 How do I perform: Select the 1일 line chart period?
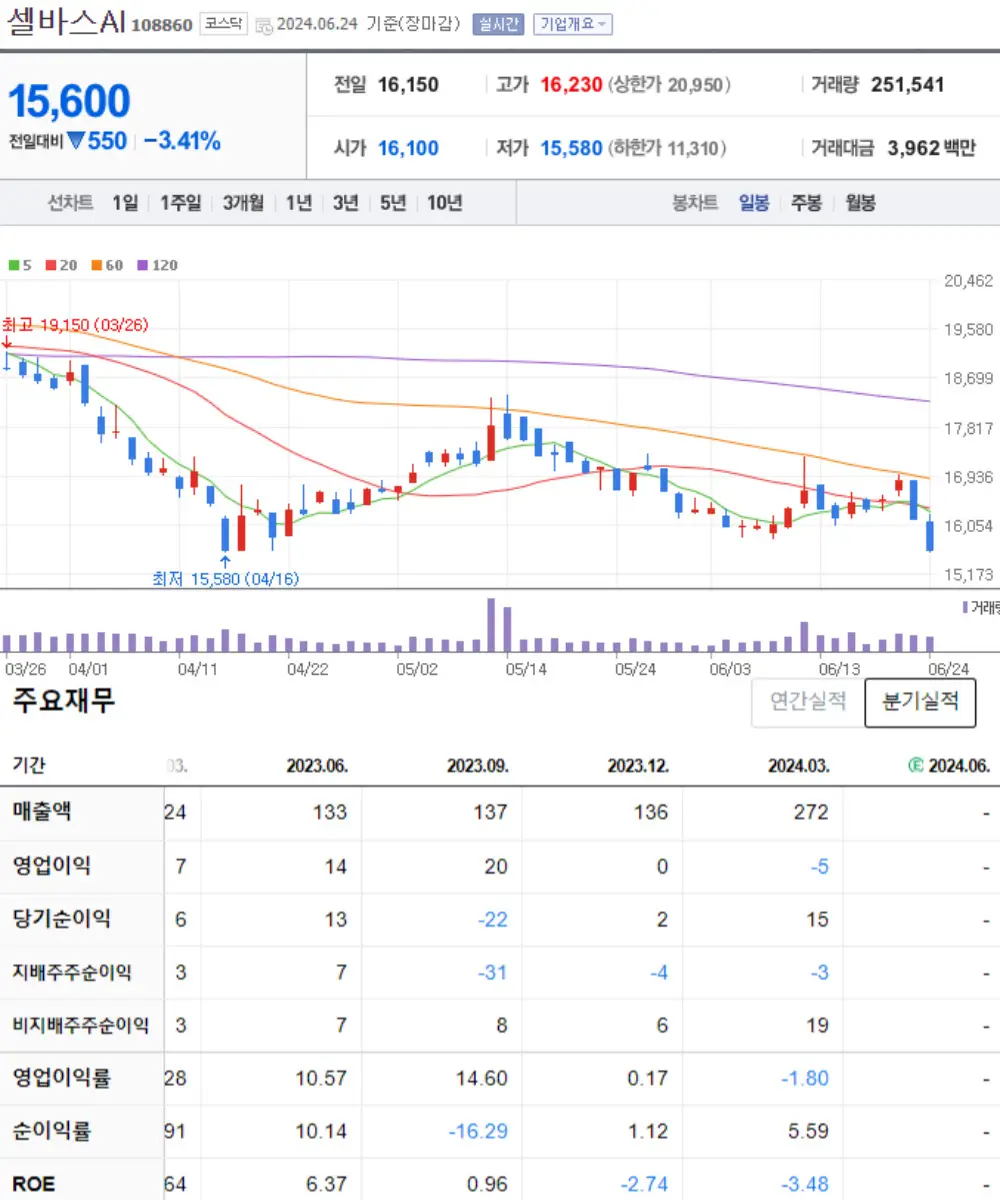pyautogui.click(x=125, y=203)
